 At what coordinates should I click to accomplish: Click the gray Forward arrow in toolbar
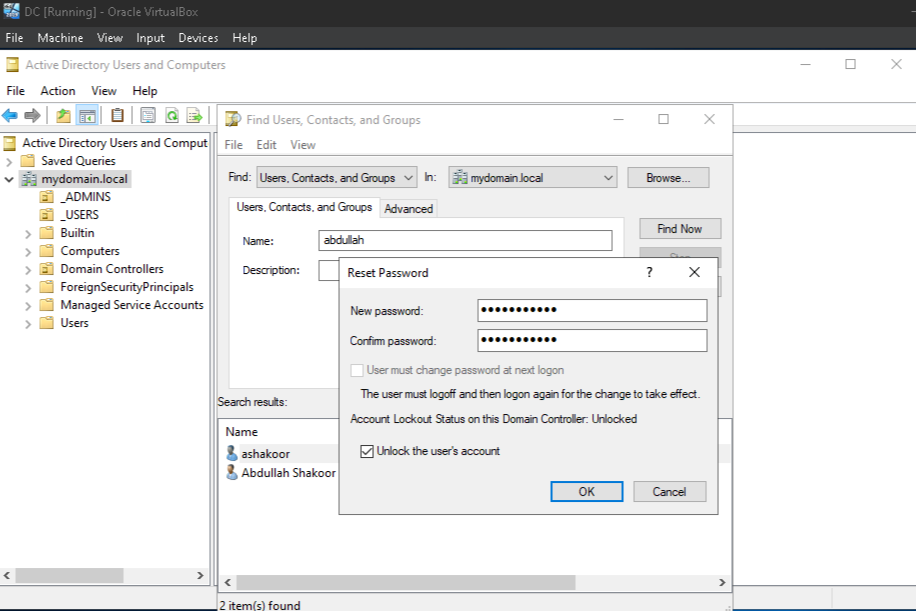(32, 116)
